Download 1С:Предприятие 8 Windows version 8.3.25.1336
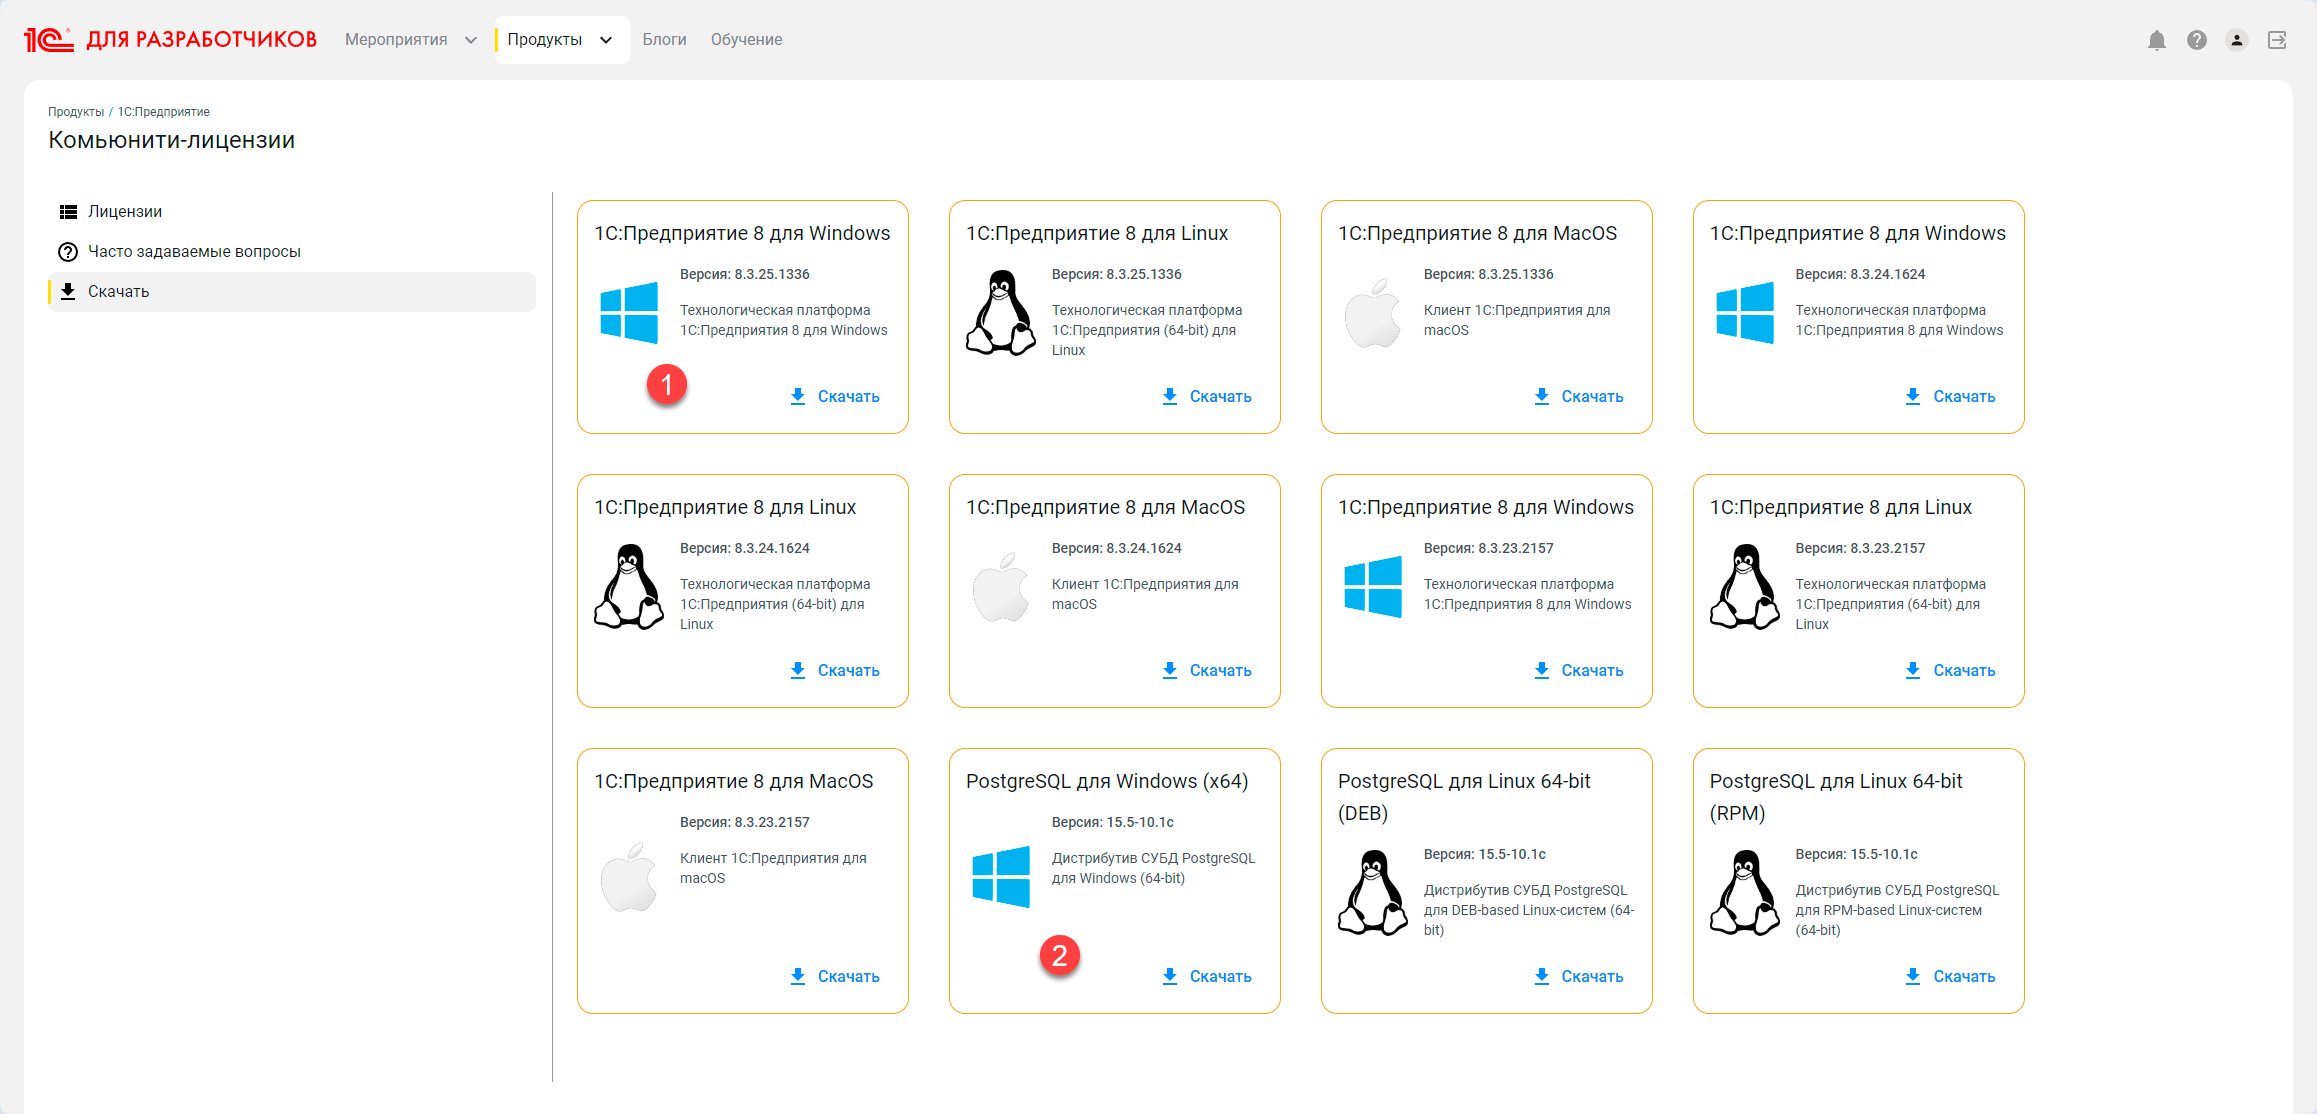This screenshot has height=1114, width=2317. pyautogui.click(x=835, y=397)
